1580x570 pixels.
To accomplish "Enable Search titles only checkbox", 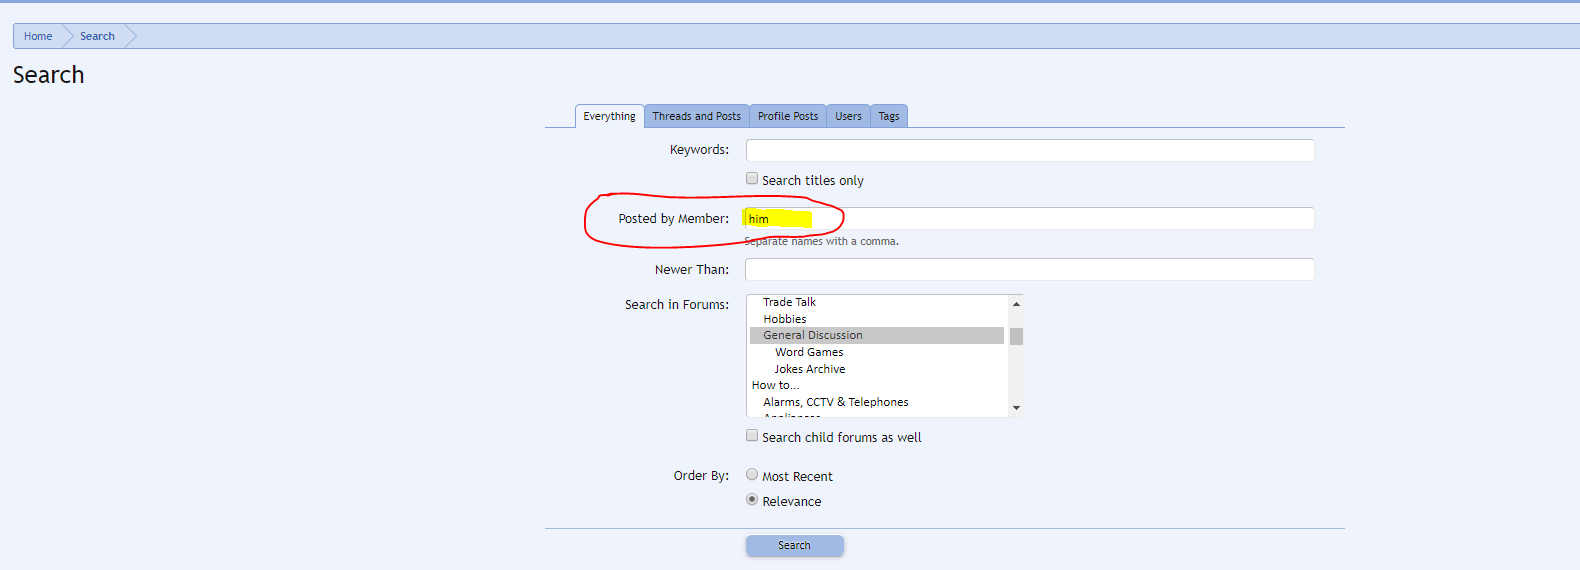I will 752,179.
